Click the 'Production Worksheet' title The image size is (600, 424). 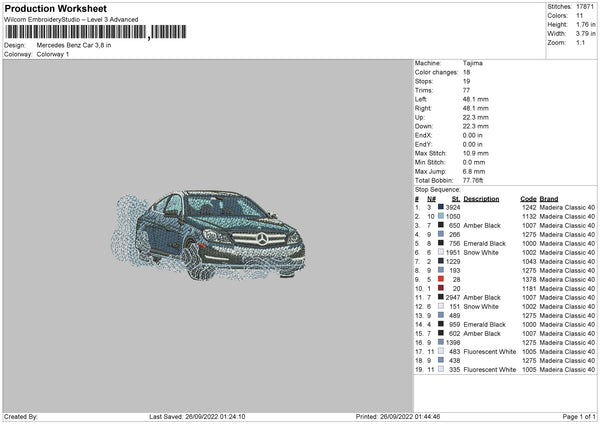tap(55, 8)
